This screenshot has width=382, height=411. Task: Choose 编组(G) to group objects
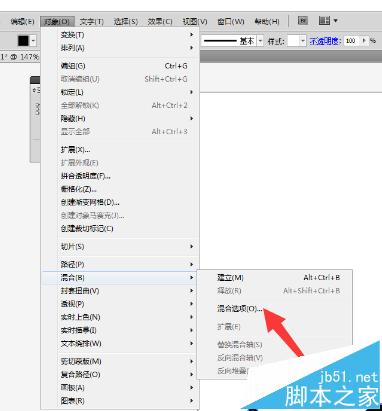(120, 66)
